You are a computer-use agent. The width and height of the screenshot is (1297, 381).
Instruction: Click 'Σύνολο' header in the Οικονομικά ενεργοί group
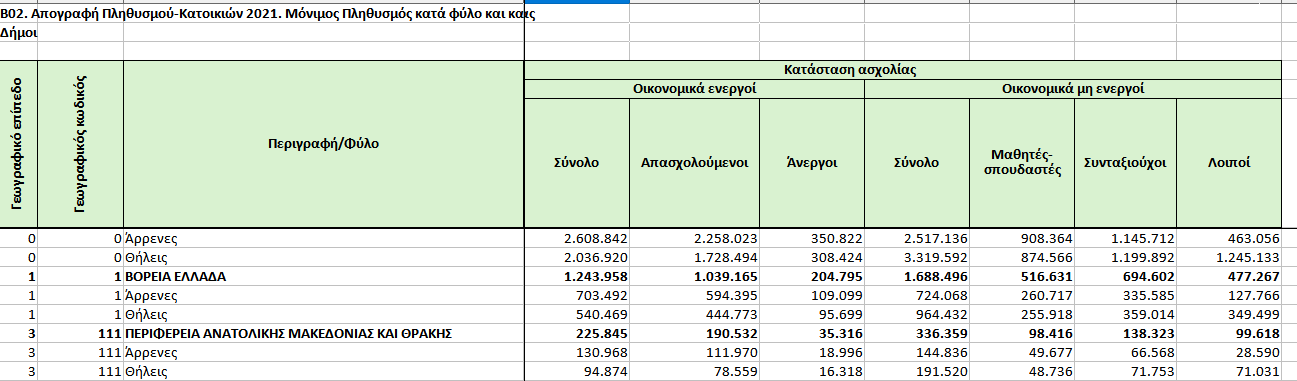click(577, 163)
